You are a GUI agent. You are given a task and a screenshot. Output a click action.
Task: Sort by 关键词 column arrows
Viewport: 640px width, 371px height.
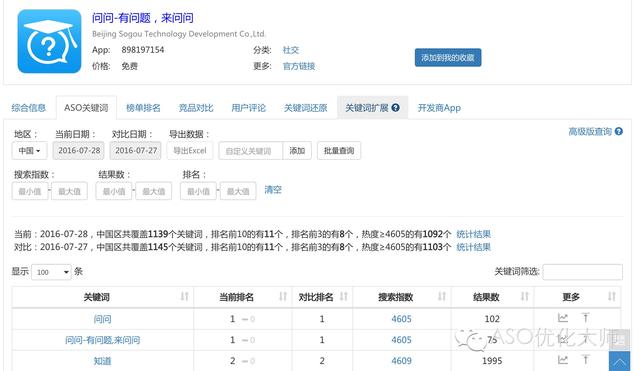[184, 297]
